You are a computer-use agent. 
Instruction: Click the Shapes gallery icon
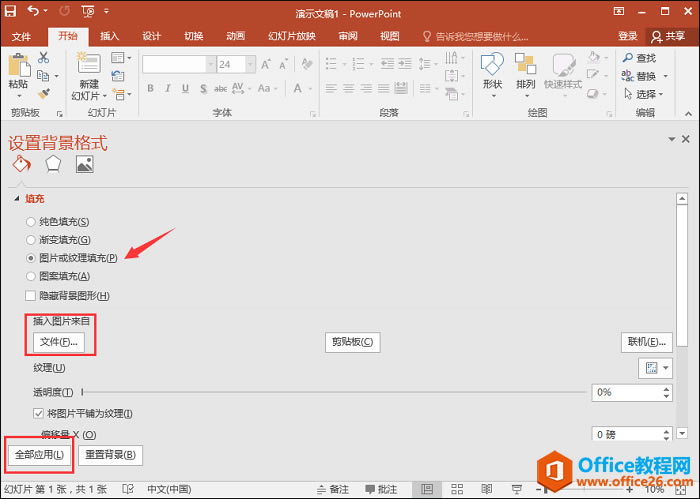[x=491, y=65]
